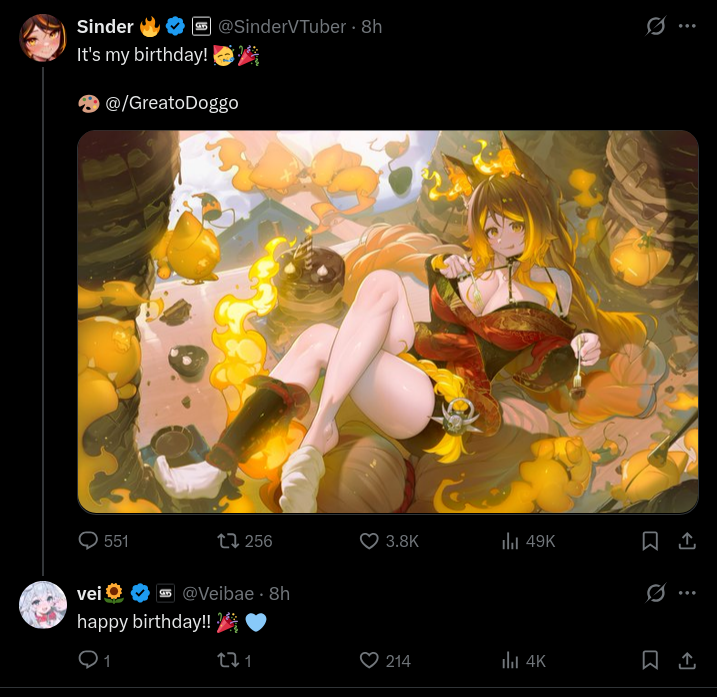This screenshot has width=717, height=697.
Task: Open more options on Sinder's tweet
Action: 687,26
